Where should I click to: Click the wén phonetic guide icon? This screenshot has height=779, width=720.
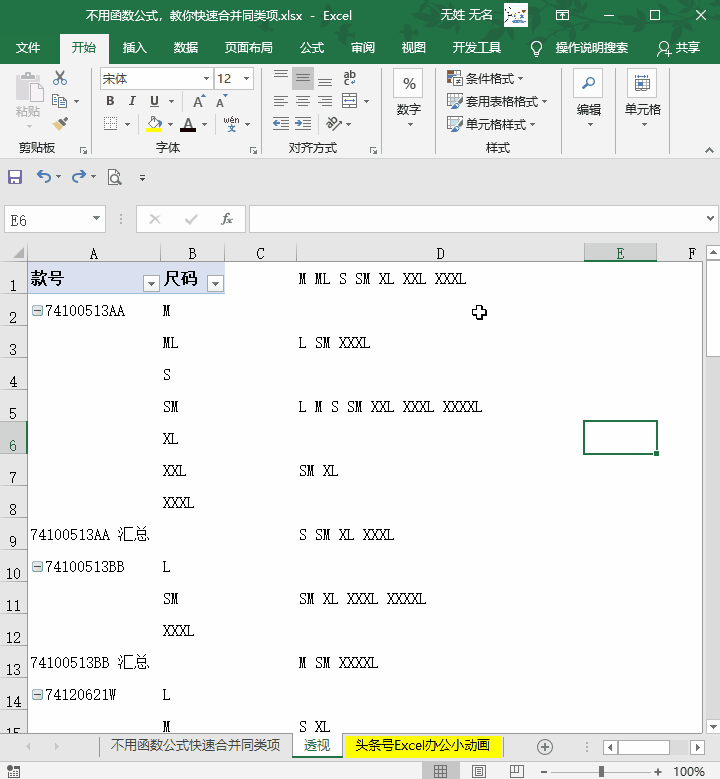[232, 124]
